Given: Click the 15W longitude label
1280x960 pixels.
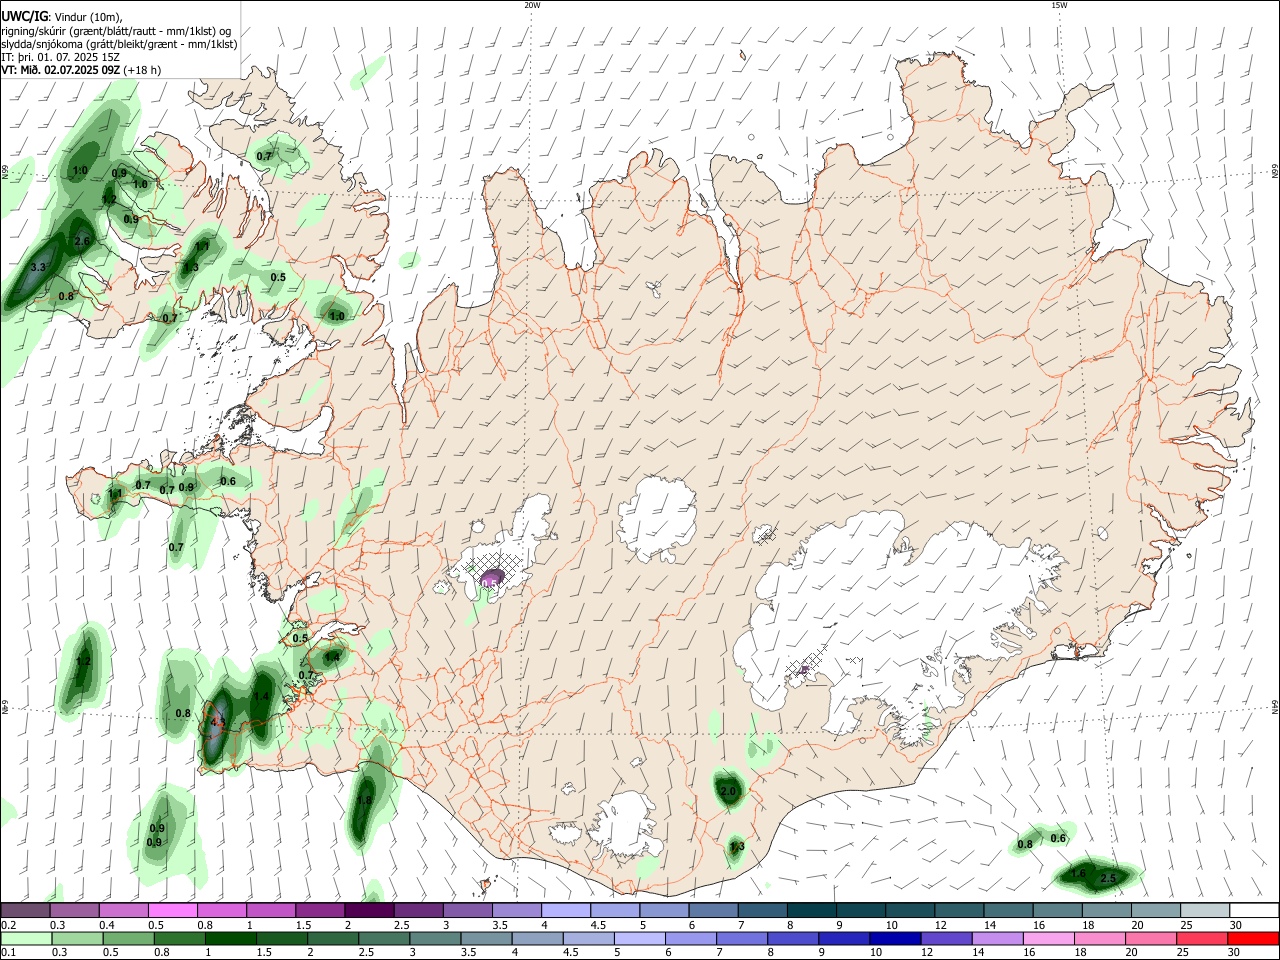Looking at the screenshot, I should 1059,5.
